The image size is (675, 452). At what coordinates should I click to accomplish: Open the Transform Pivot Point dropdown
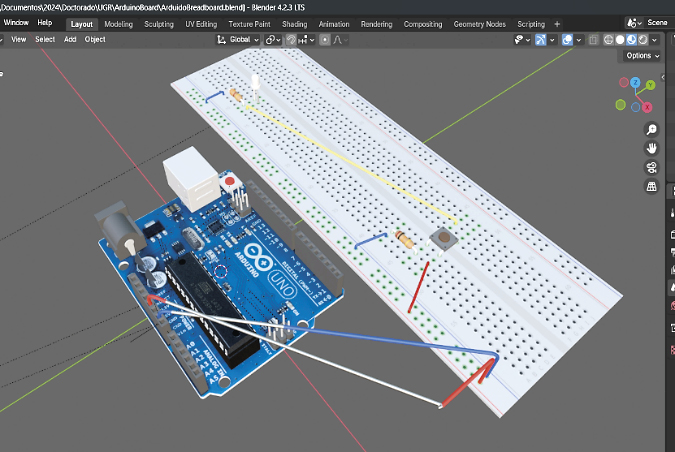[273, 40]
